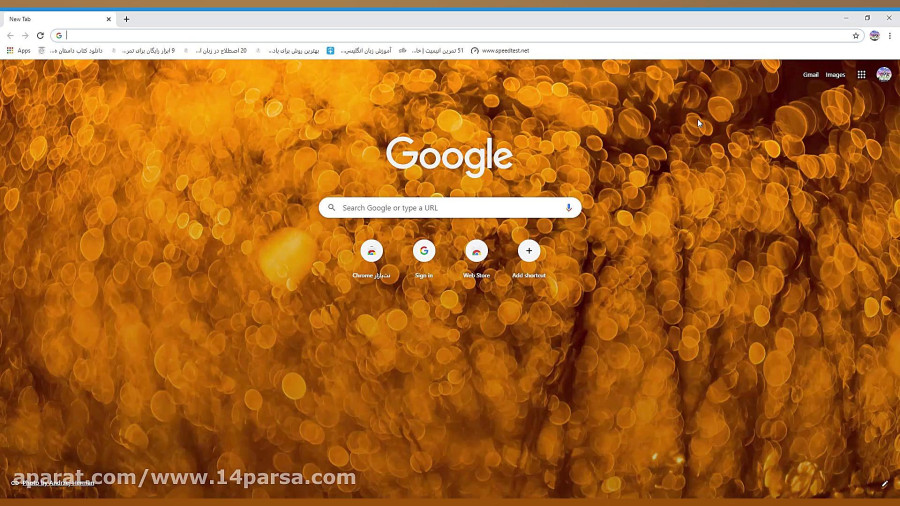Click the Add shortcut button
Image resolution: width=900 pixels, height=506 pixels.
(529, 259)
